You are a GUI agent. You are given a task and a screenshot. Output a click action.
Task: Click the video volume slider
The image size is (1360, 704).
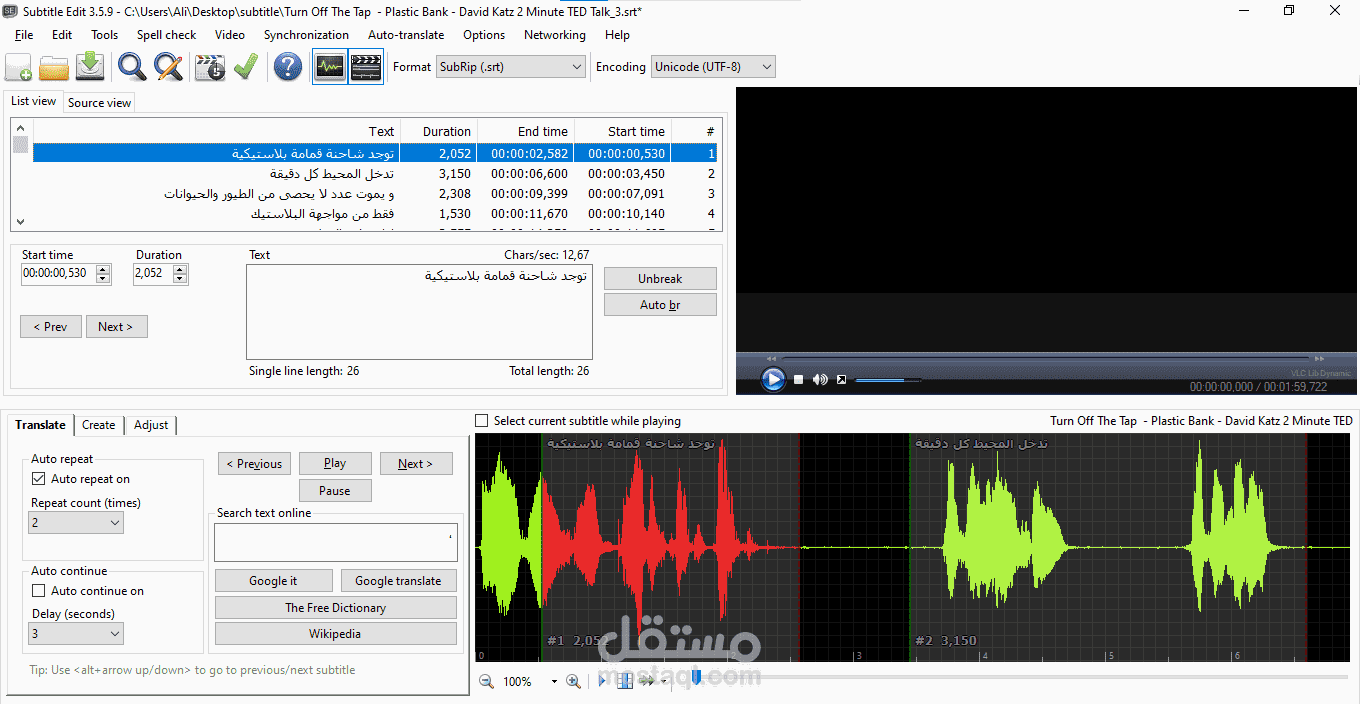tap(888, 380)
